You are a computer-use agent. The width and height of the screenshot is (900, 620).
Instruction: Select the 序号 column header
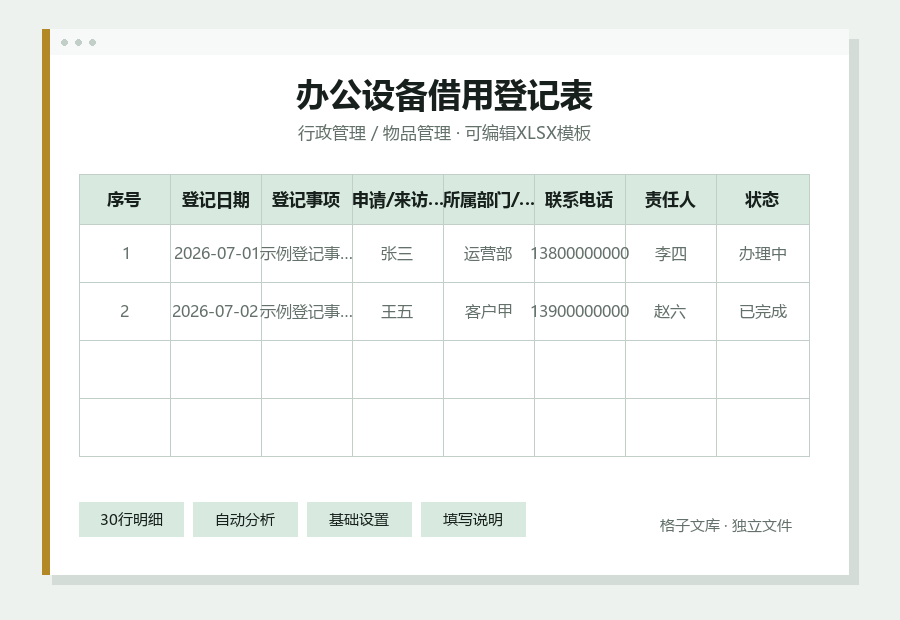pos(125,199)
